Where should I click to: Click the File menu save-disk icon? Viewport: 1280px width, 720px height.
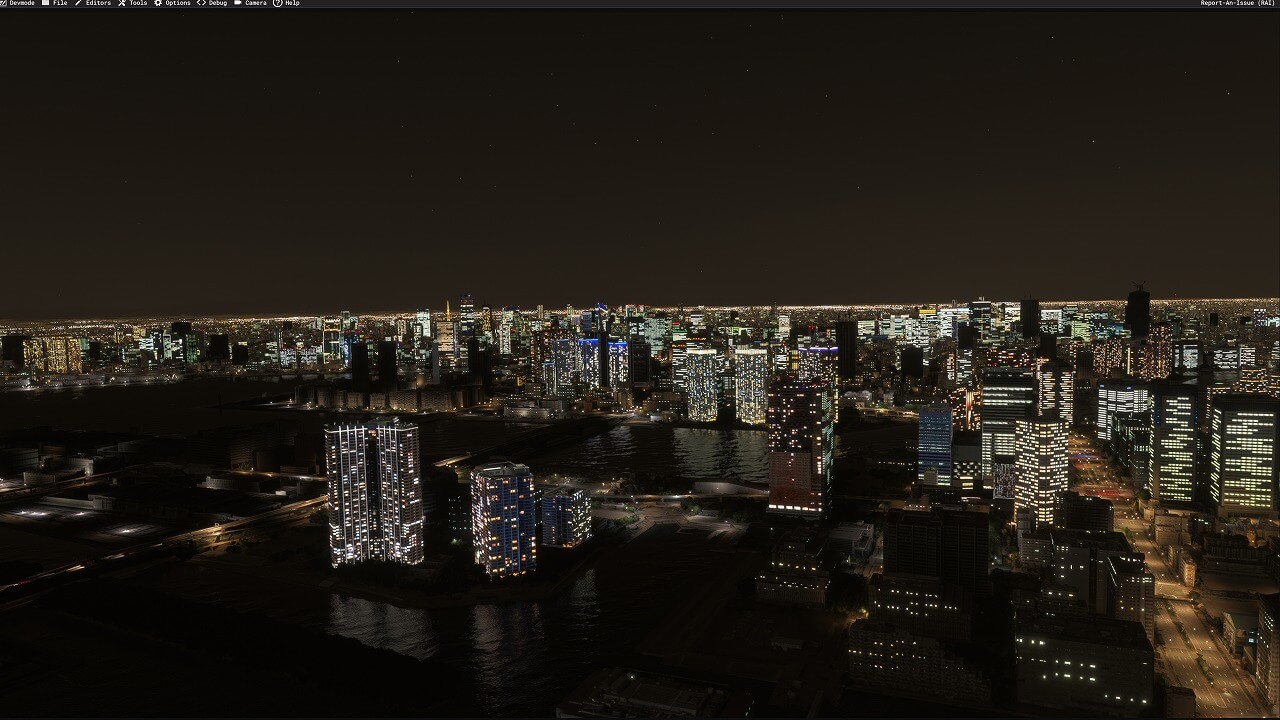coord(45,3)
